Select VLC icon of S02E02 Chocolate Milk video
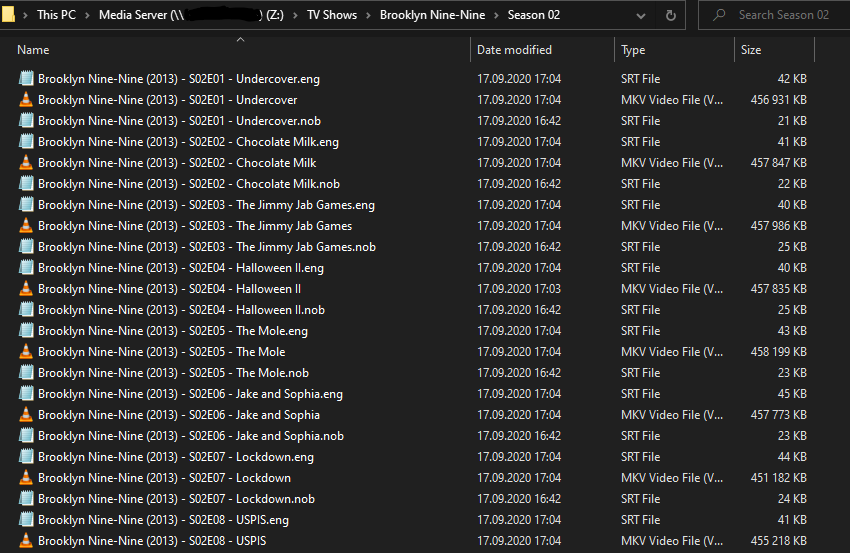This screenshot has width=850, height=553. click(x=25, y=163)
